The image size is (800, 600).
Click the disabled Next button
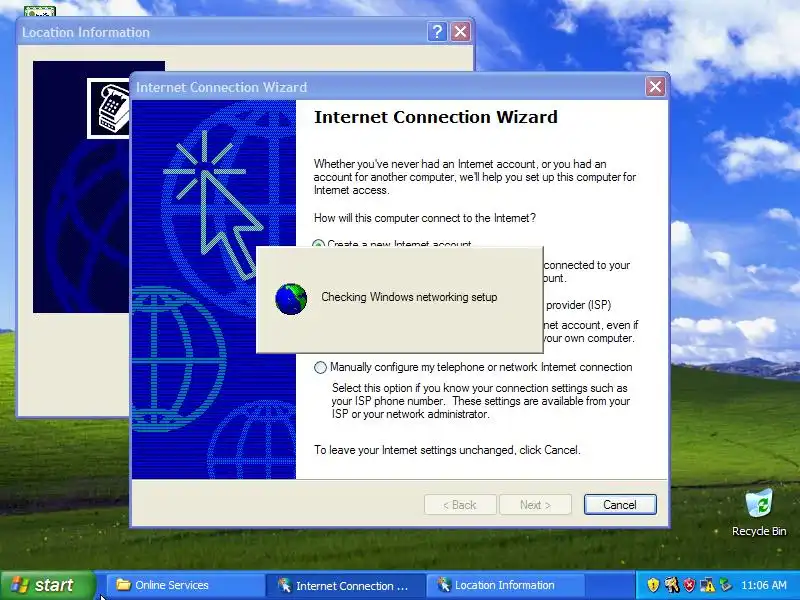coord(535,505)
